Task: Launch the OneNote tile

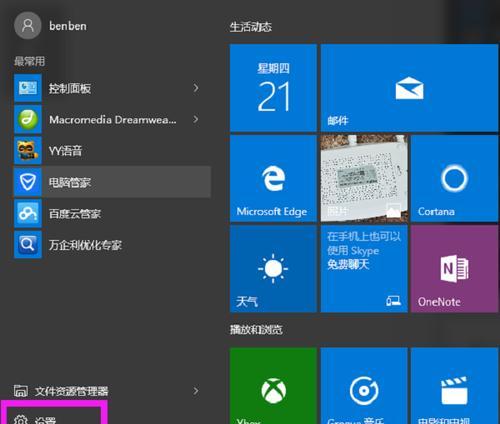Action: coord(455,269)
